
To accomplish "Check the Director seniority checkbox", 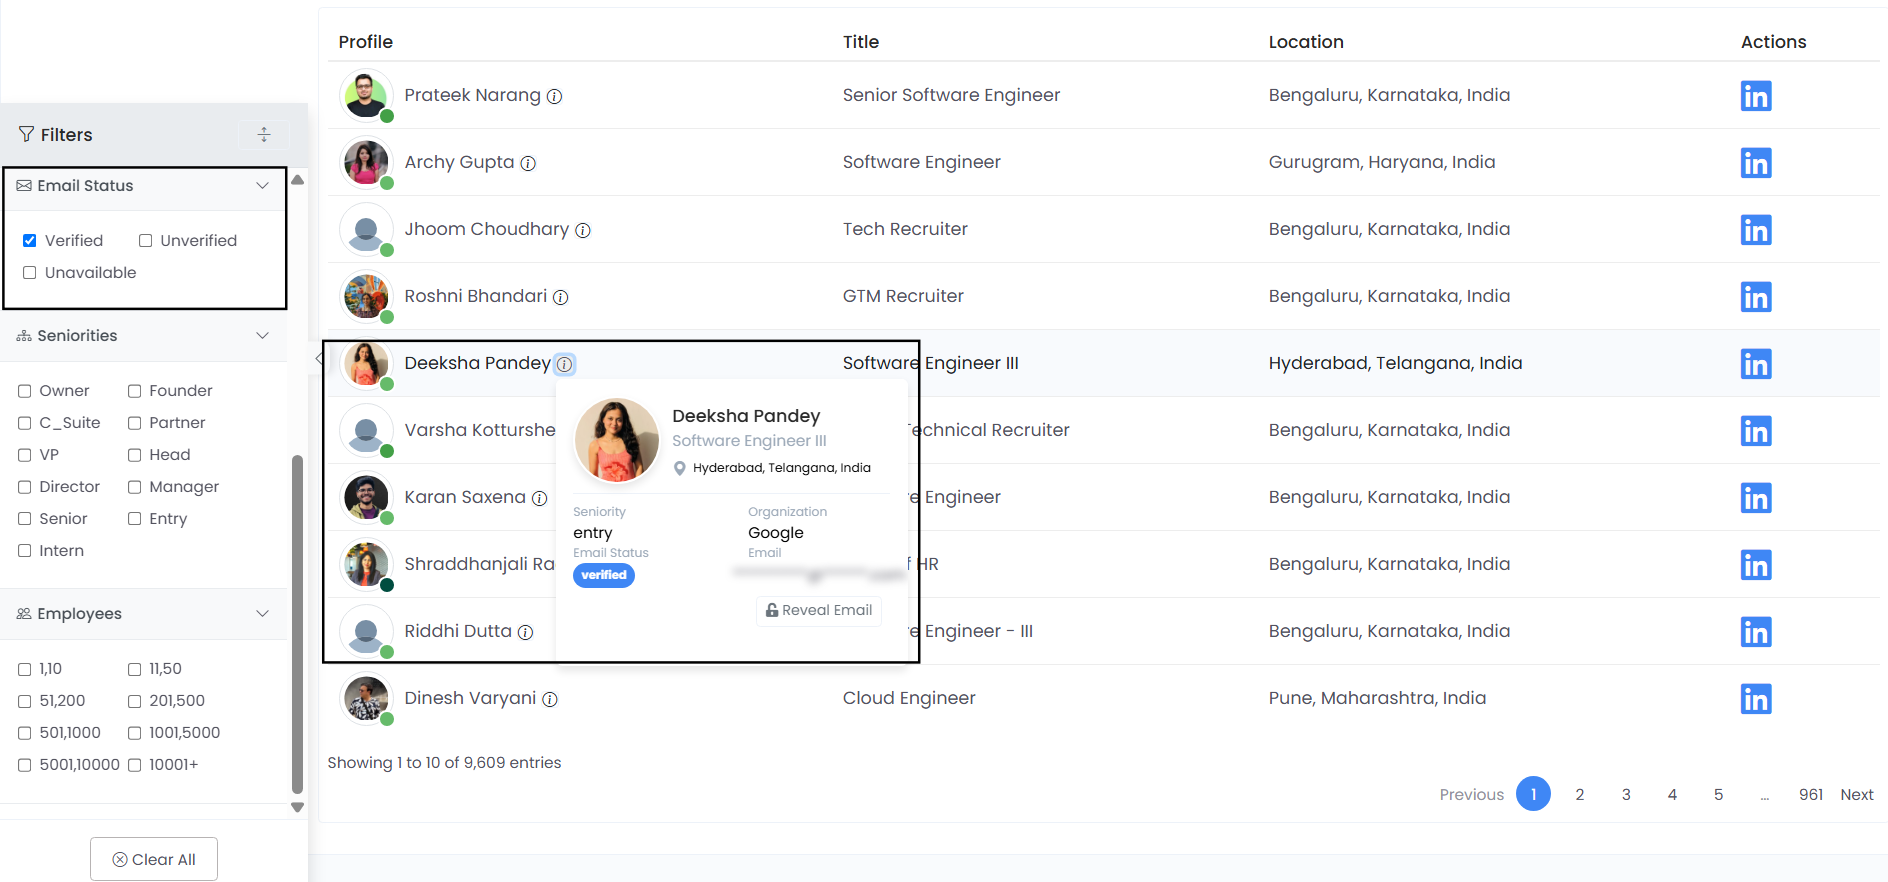I will coord(25,487).
